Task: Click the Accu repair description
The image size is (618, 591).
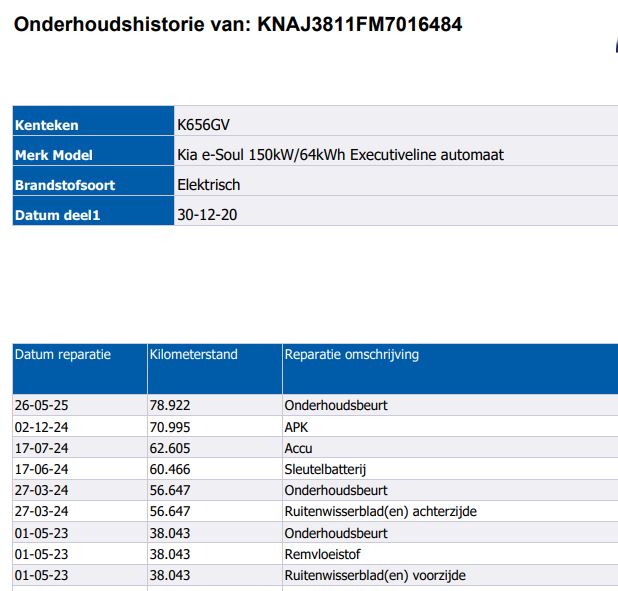Action: pos(299,448)
